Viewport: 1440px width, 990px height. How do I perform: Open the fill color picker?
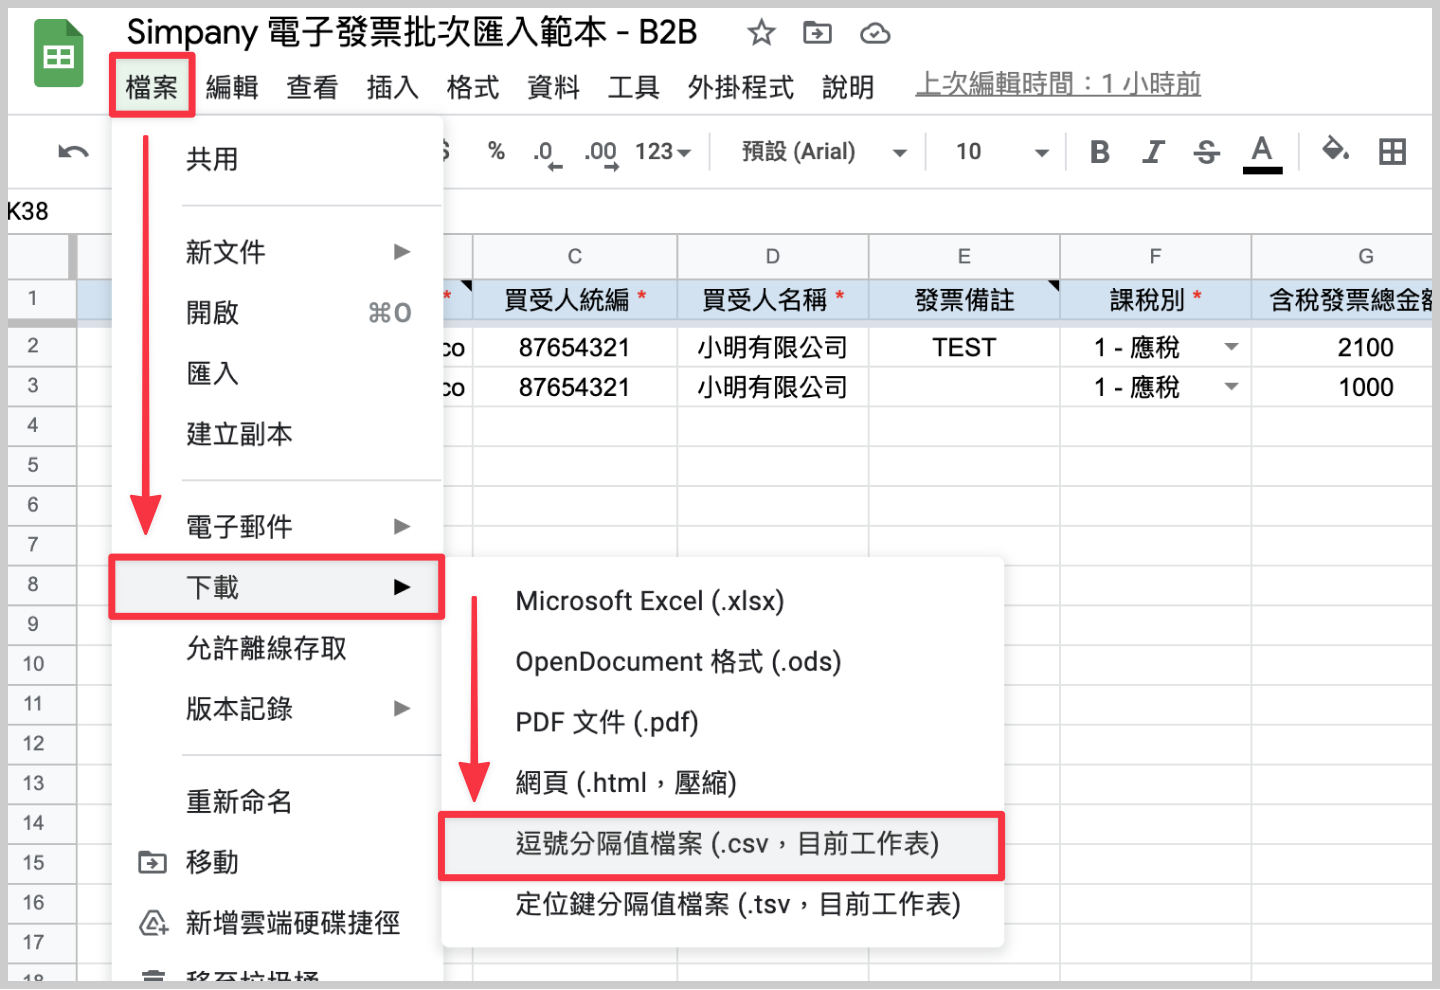(1335, 151)
